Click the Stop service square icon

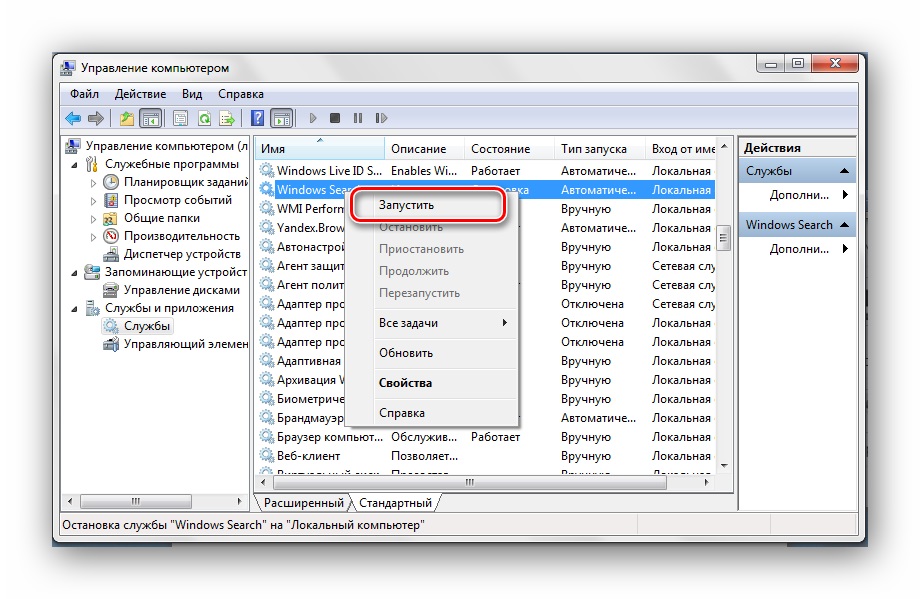(x=335, y=119)
